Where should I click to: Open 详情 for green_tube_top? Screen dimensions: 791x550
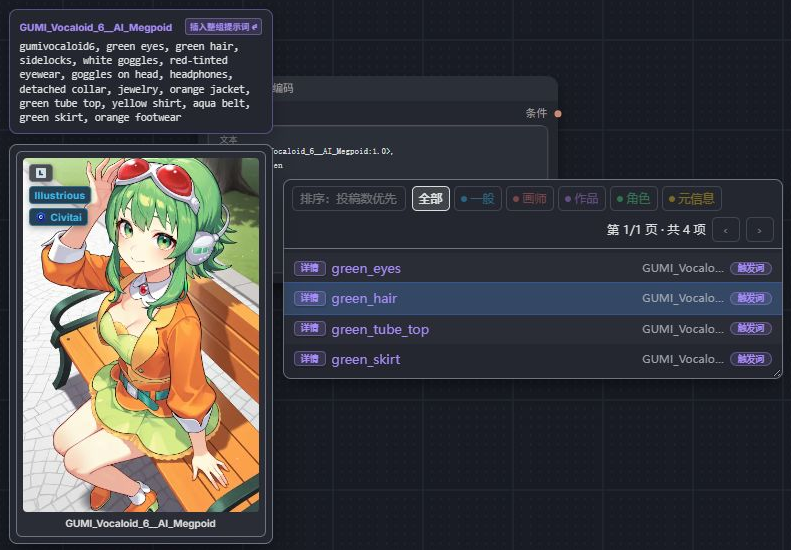point(310,328)
